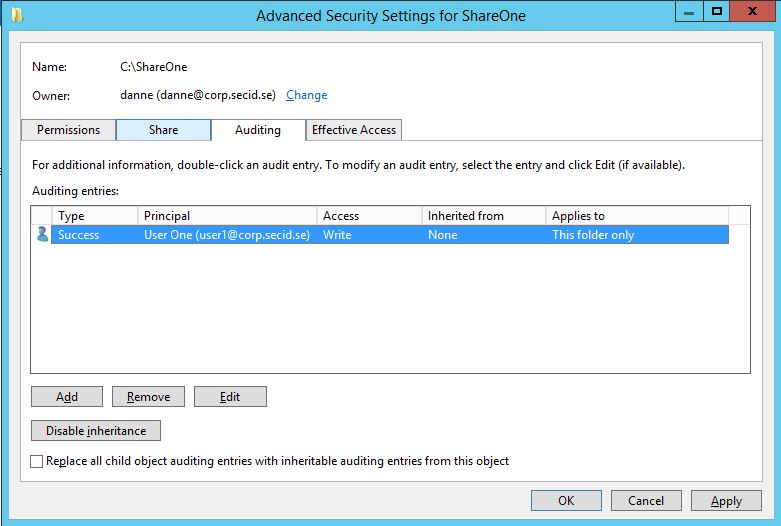Select the Auditing tab

(257, 130)
